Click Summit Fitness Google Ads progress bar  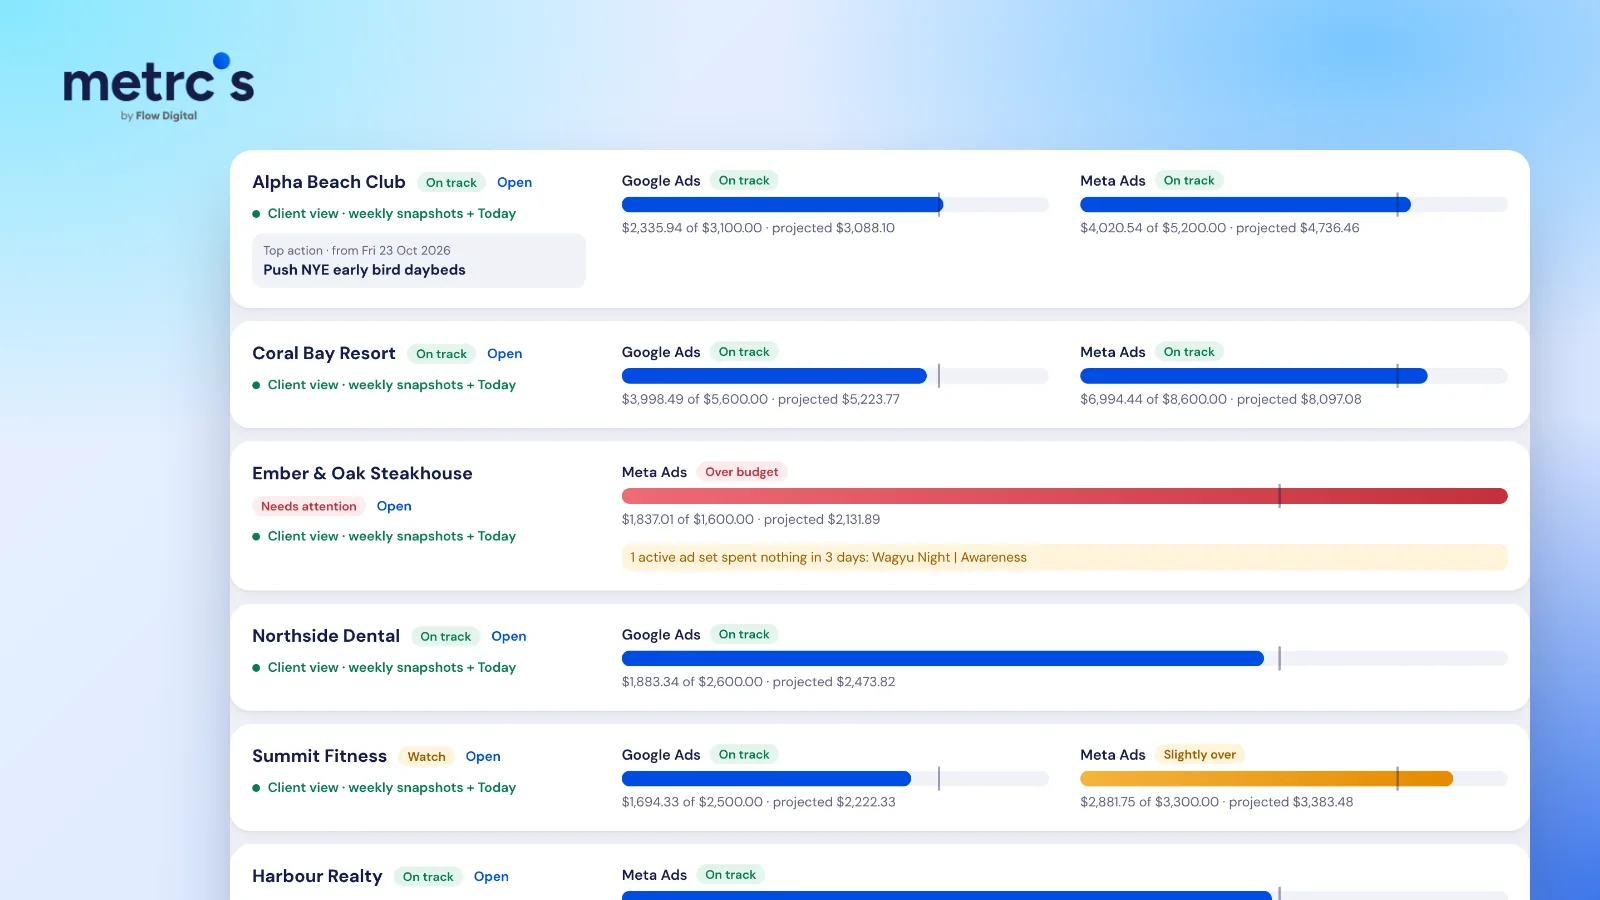pyautogui.click(x=835, y=779)
